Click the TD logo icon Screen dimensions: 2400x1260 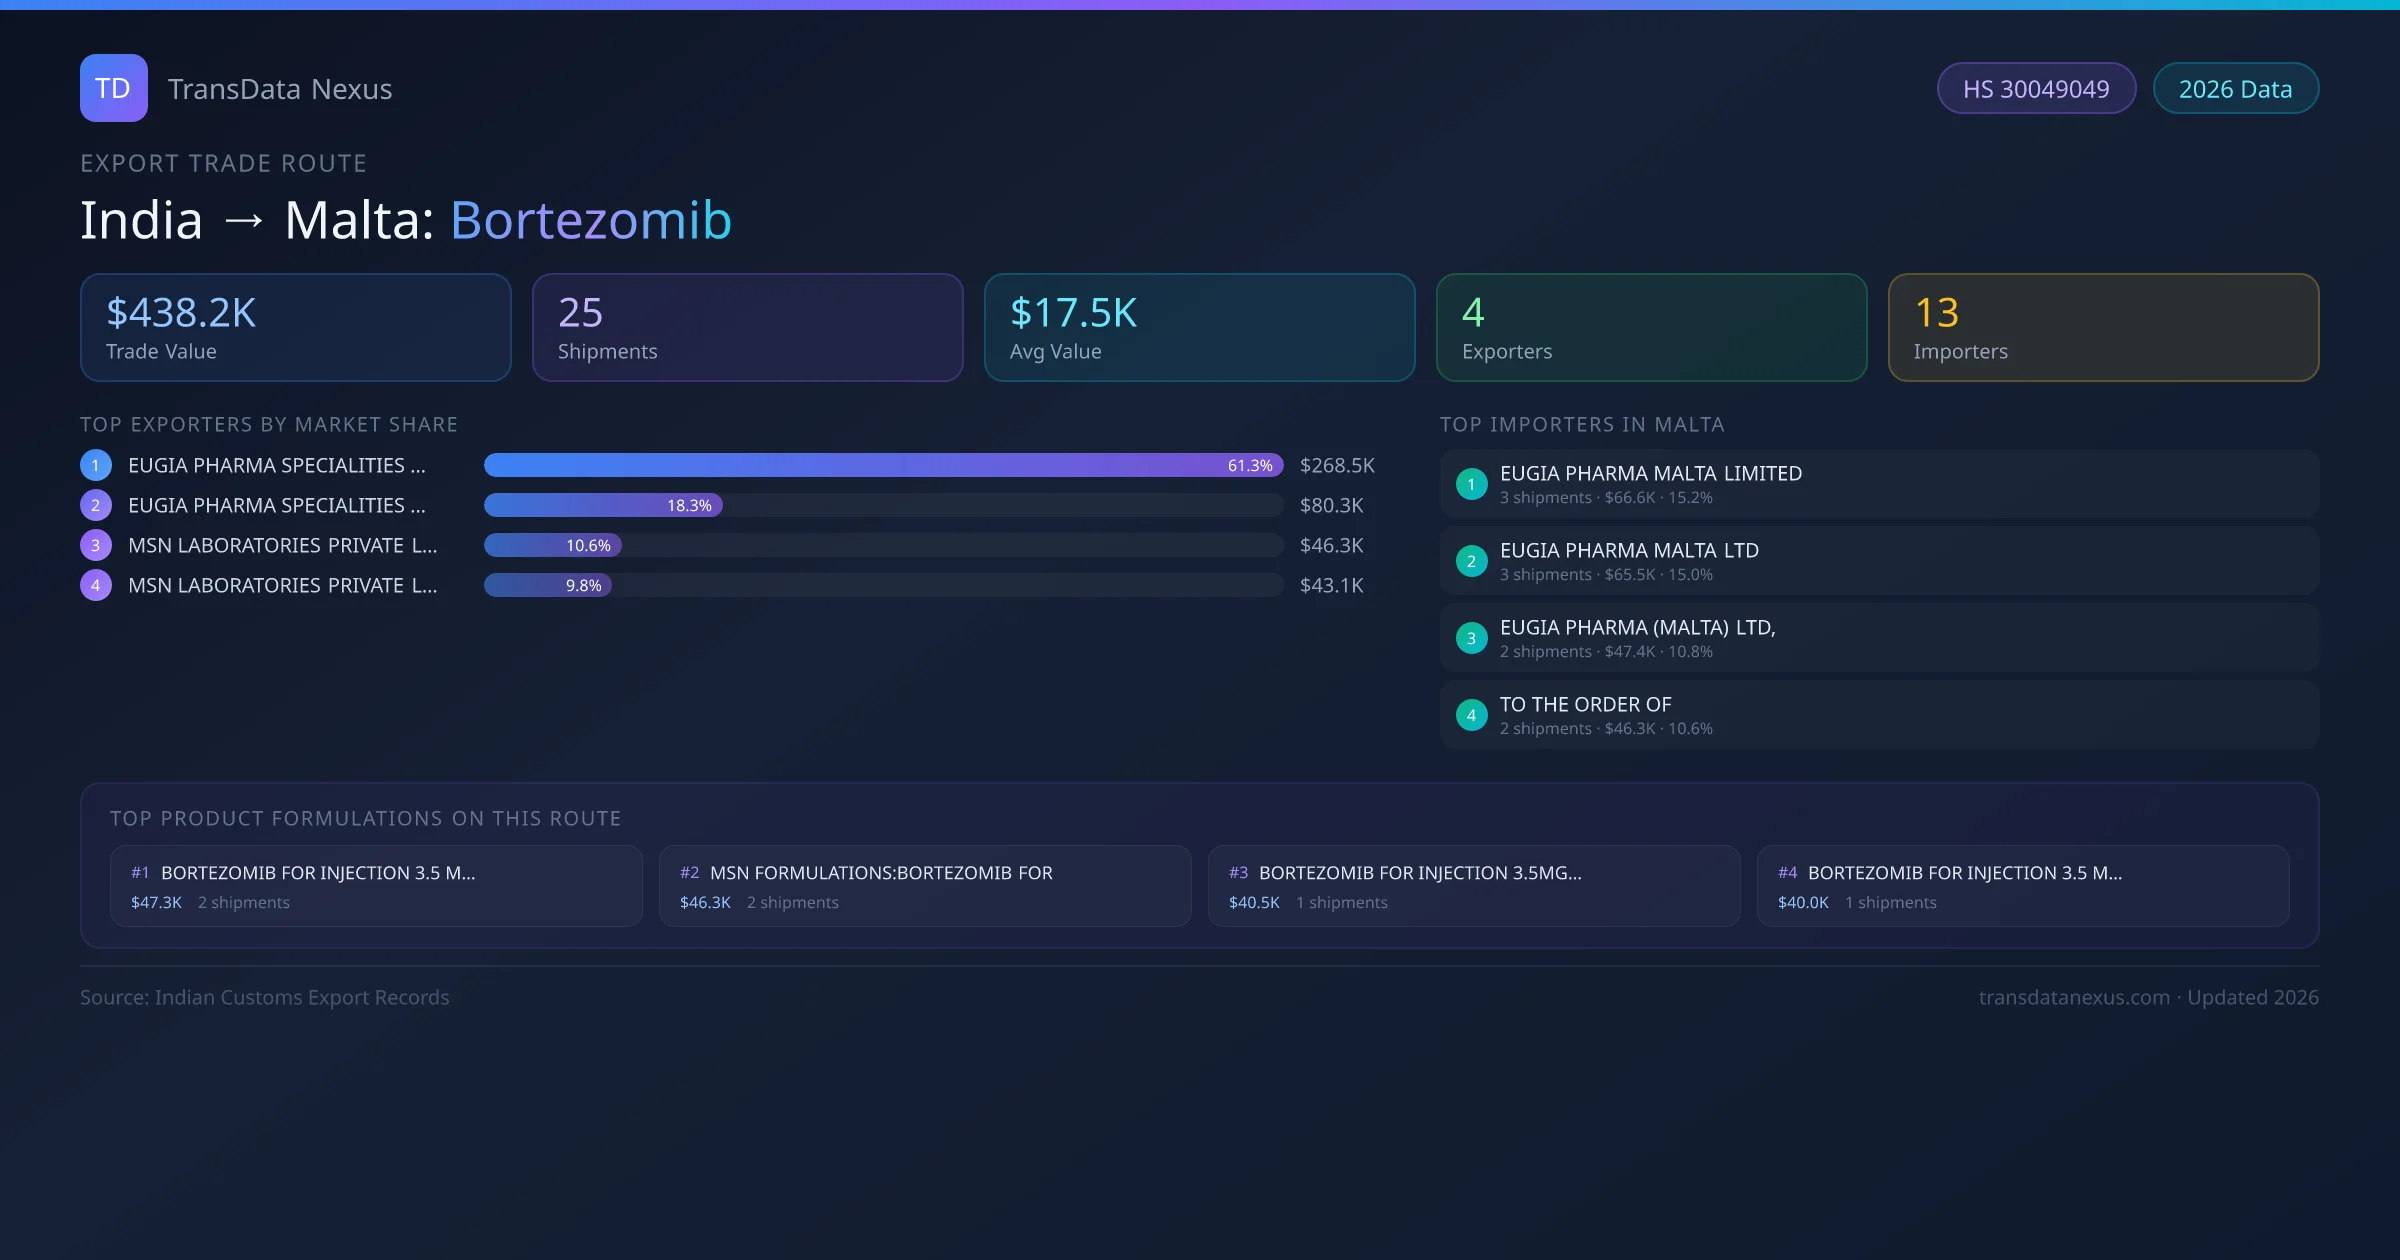[x=113, y=88]
